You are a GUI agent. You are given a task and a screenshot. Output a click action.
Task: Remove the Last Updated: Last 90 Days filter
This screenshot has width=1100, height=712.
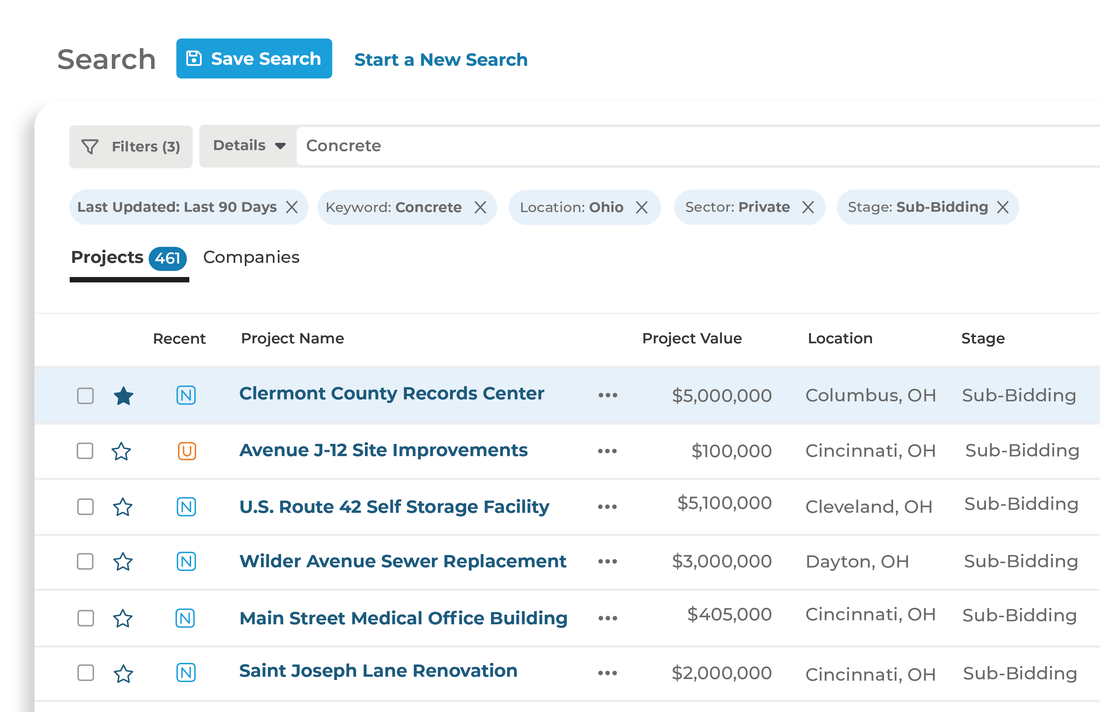292,207
